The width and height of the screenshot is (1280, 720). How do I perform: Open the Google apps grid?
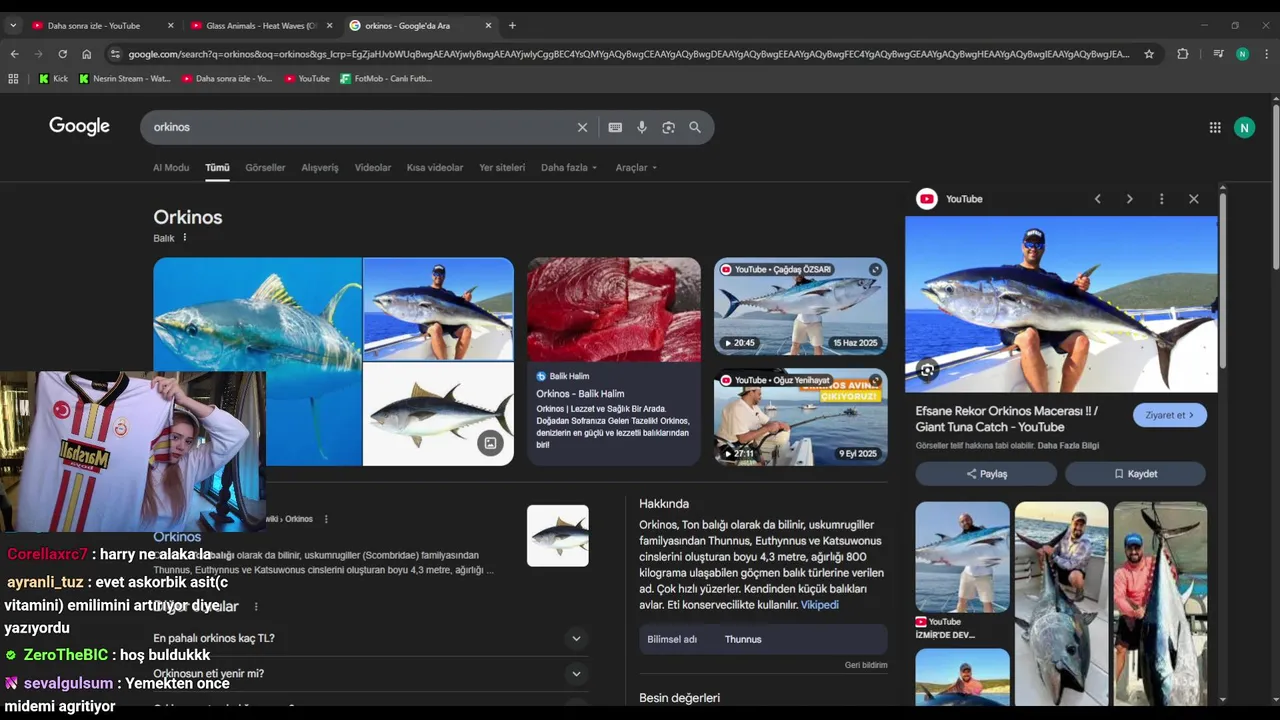click(x=1215, y=127)
